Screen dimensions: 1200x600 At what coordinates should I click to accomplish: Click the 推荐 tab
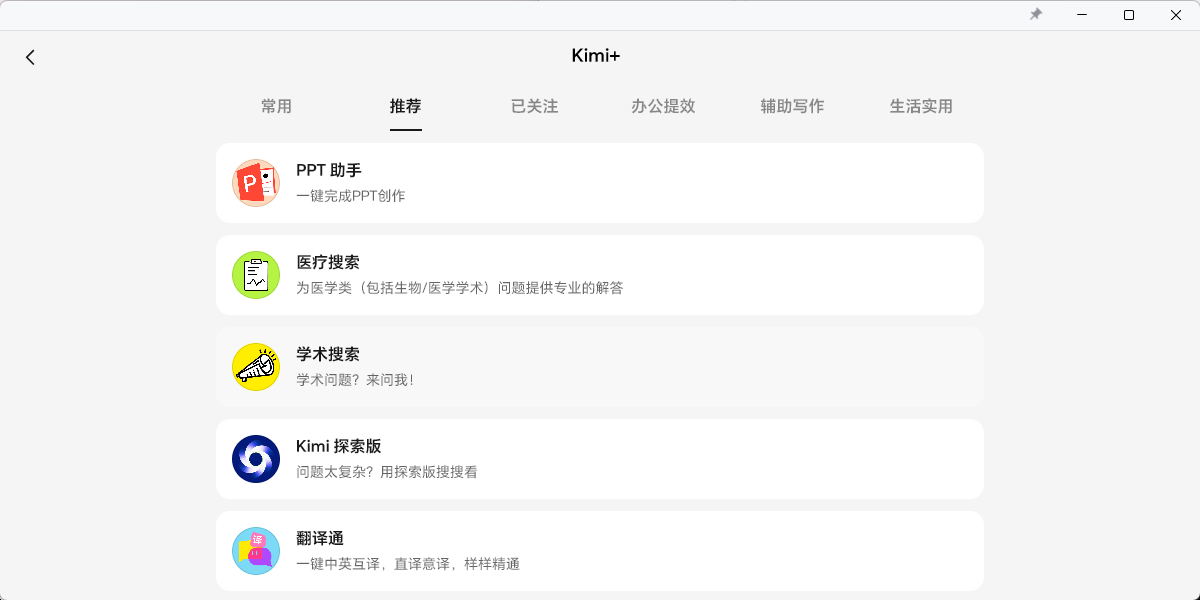pyautogui.click(x=405, y=106)
